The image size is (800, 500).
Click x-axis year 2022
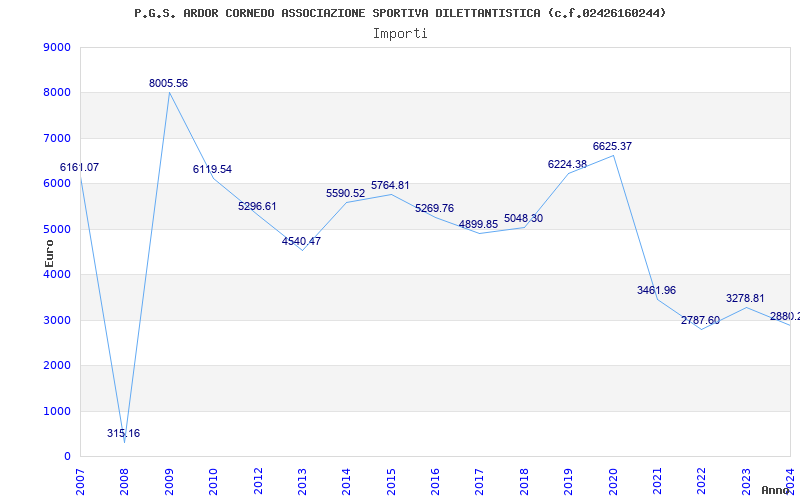pos(702,481)
